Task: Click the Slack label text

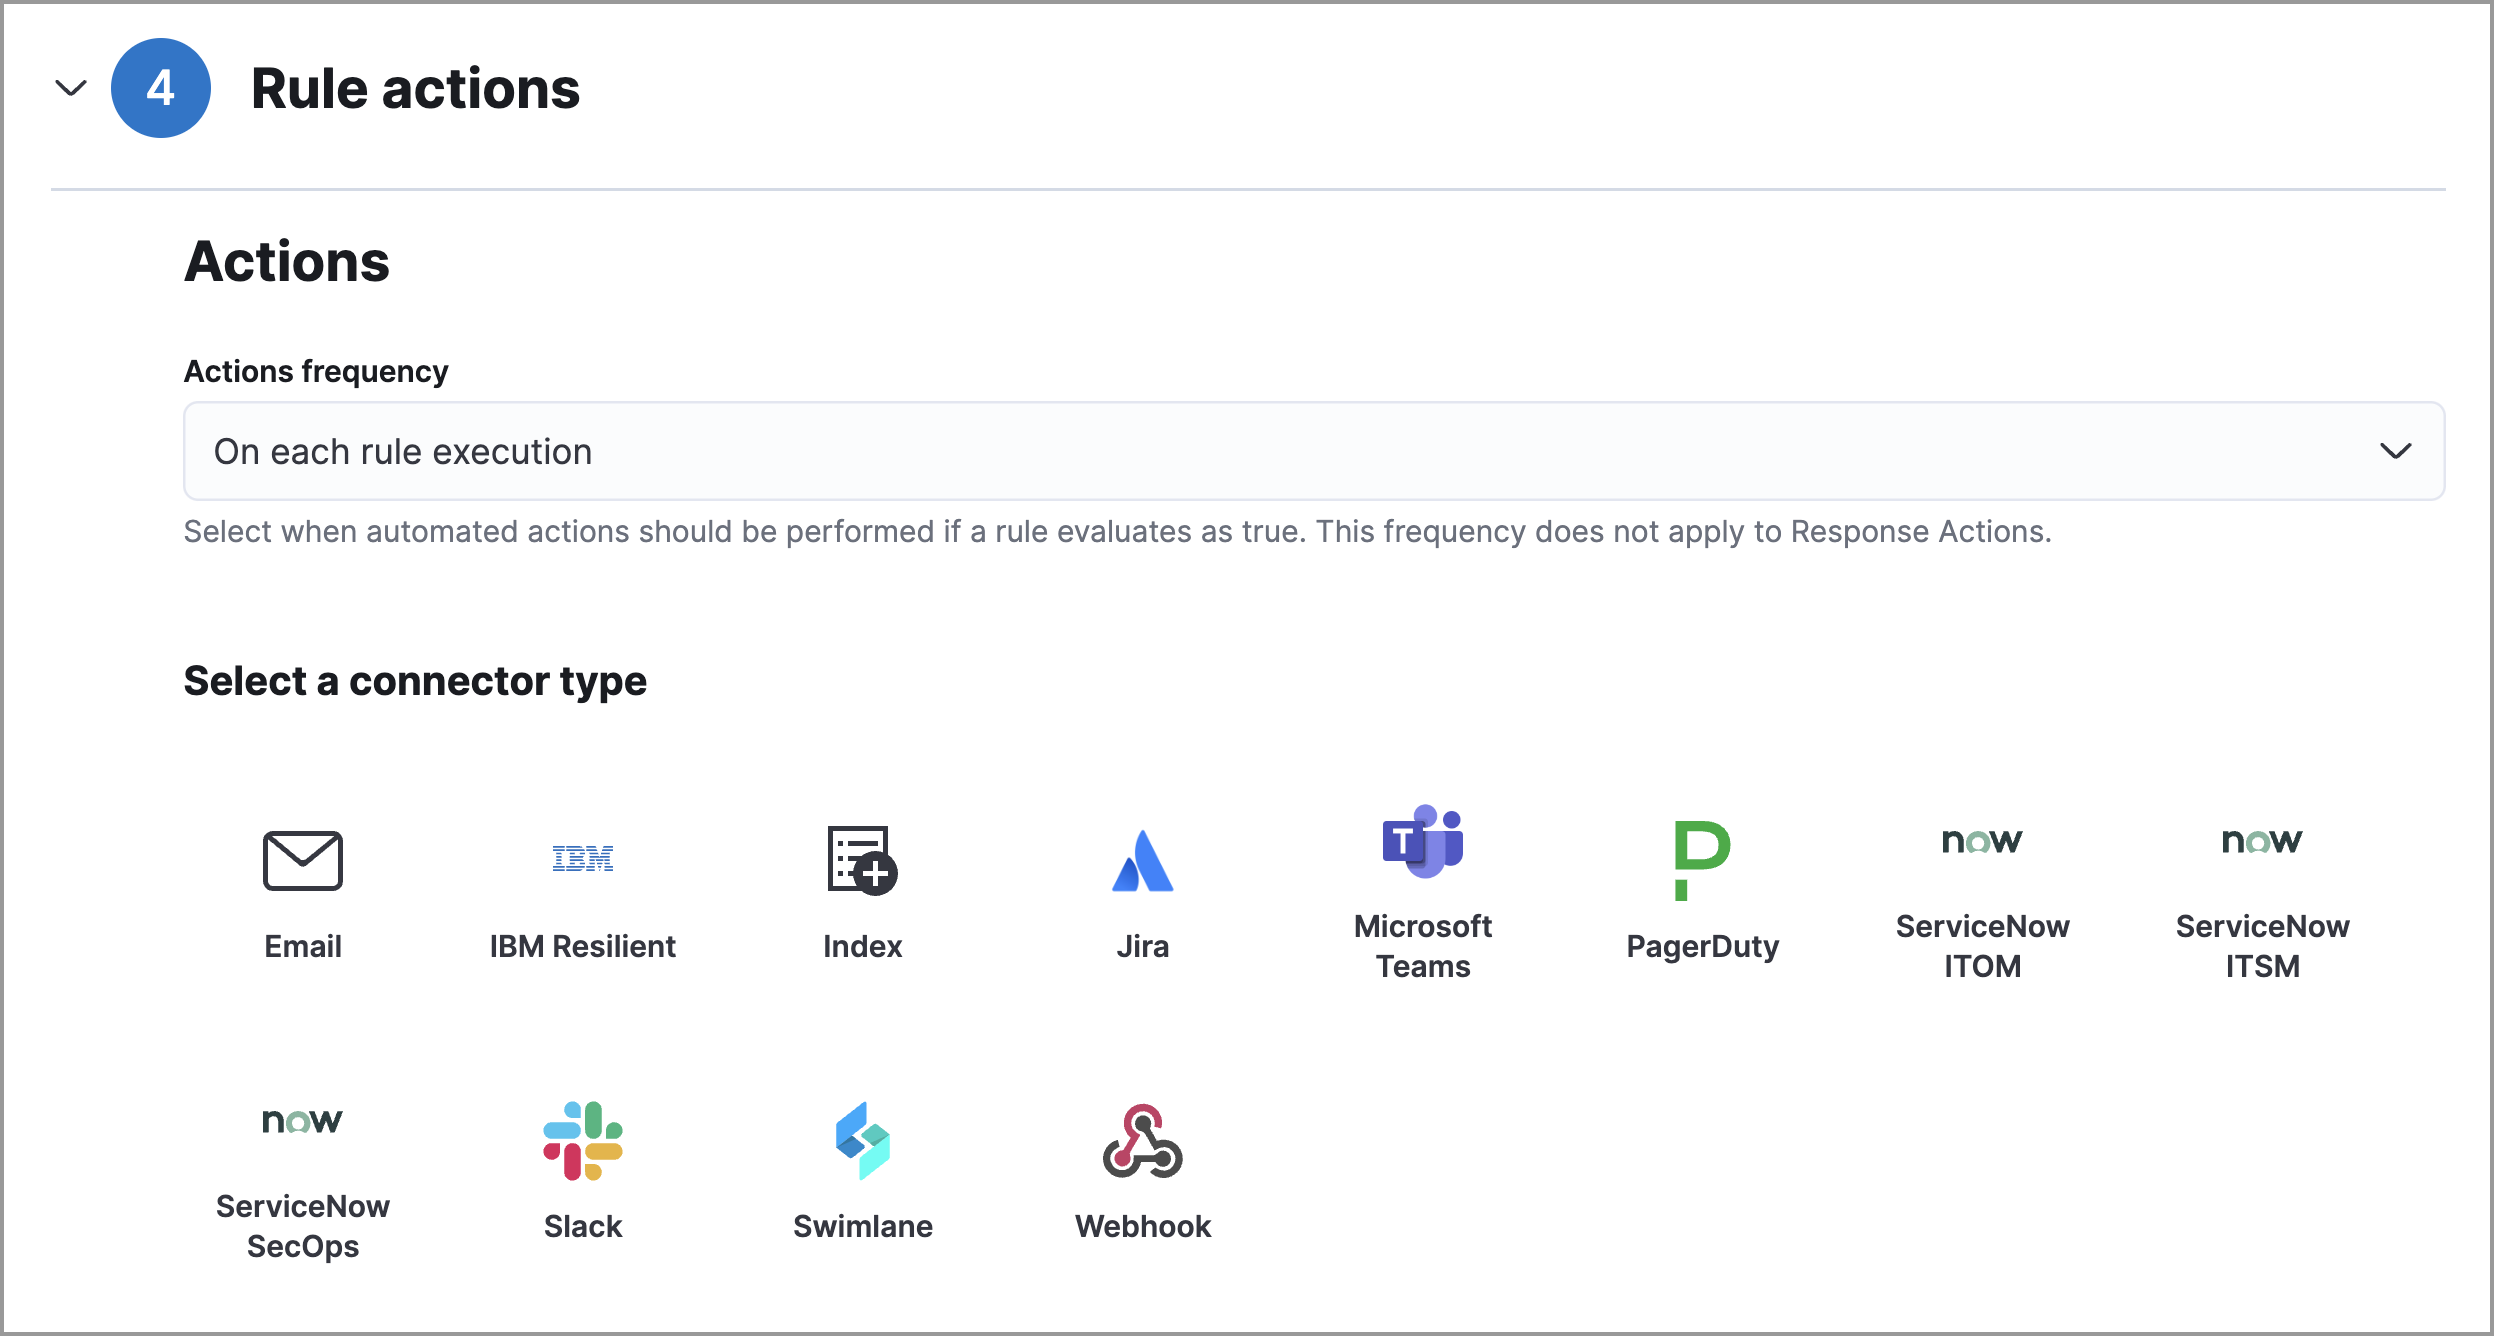Action: pos(583,1226)
